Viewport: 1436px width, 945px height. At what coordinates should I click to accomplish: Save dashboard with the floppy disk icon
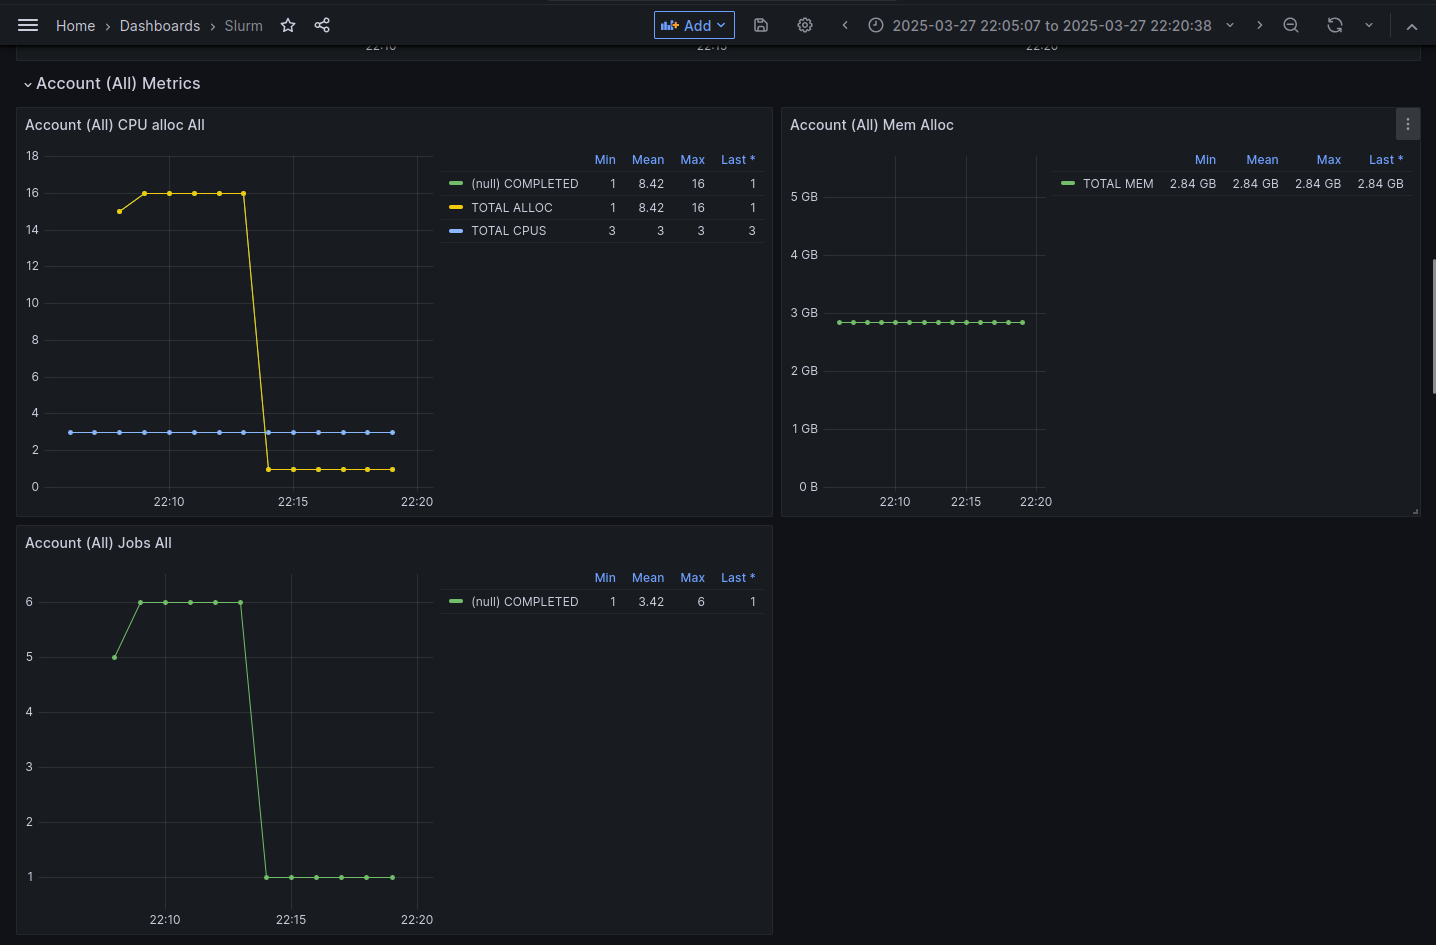pyautogui.click(x=761, y=25)
